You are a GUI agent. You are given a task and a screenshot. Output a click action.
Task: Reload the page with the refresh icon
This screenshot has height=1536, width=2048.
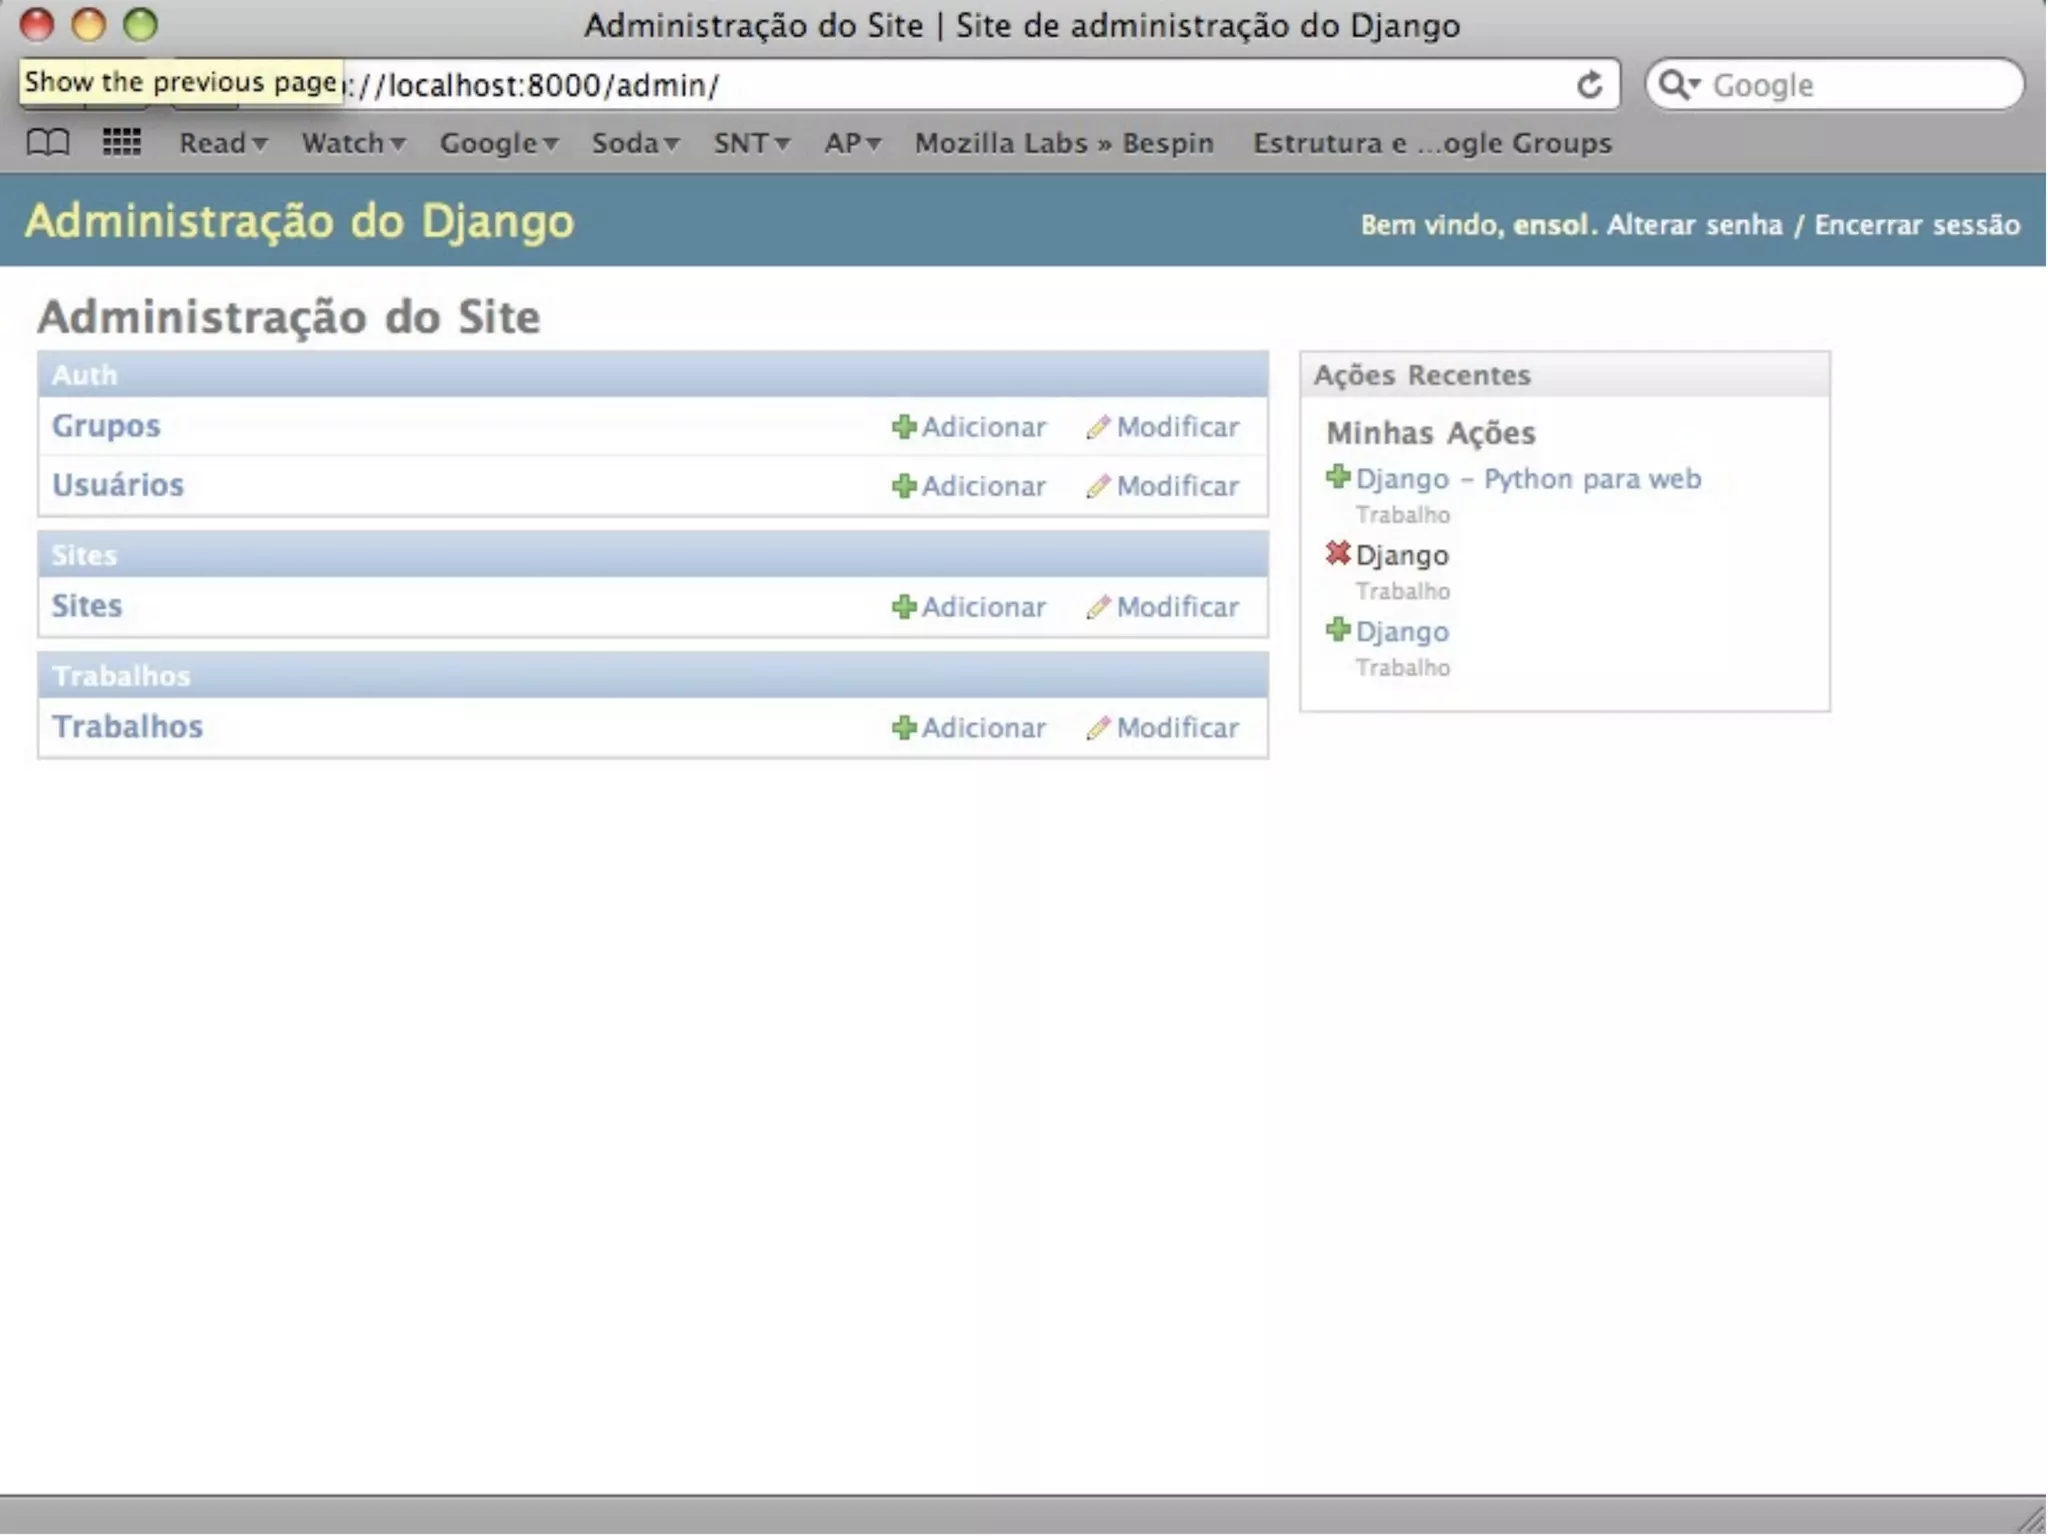pos(1589,85)
